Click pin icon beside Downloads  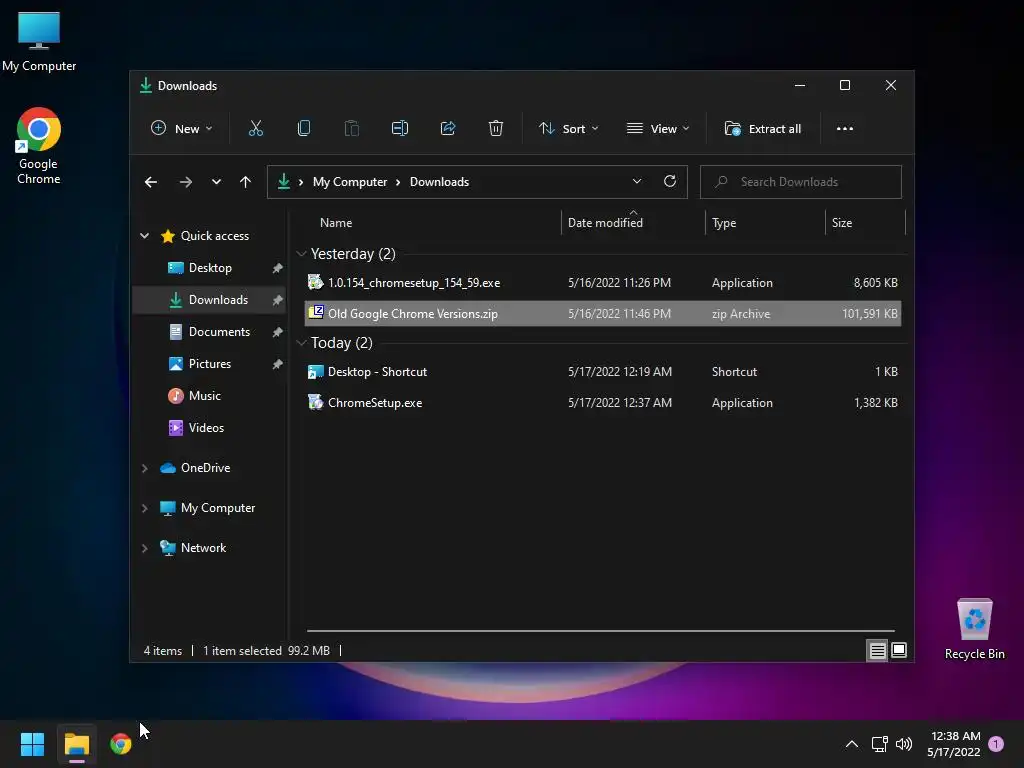coord(277,300)
